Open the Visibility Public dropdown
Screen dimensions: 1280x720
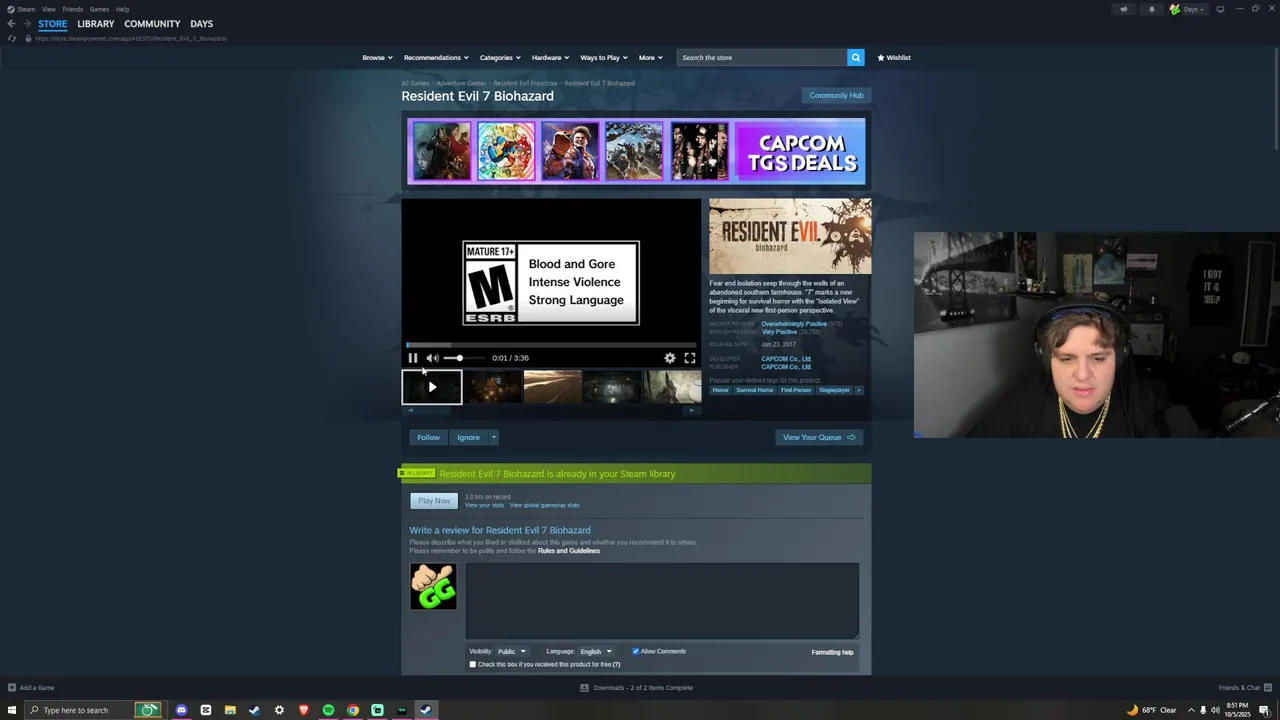511,652
